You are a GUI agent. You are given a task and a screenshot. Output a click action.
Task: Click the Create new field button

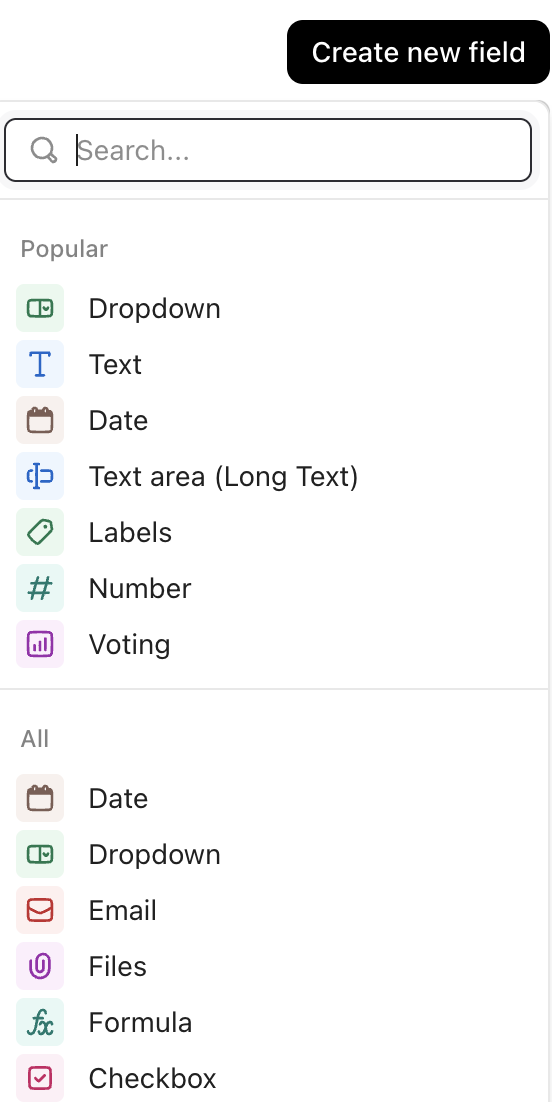click(418, 52)
